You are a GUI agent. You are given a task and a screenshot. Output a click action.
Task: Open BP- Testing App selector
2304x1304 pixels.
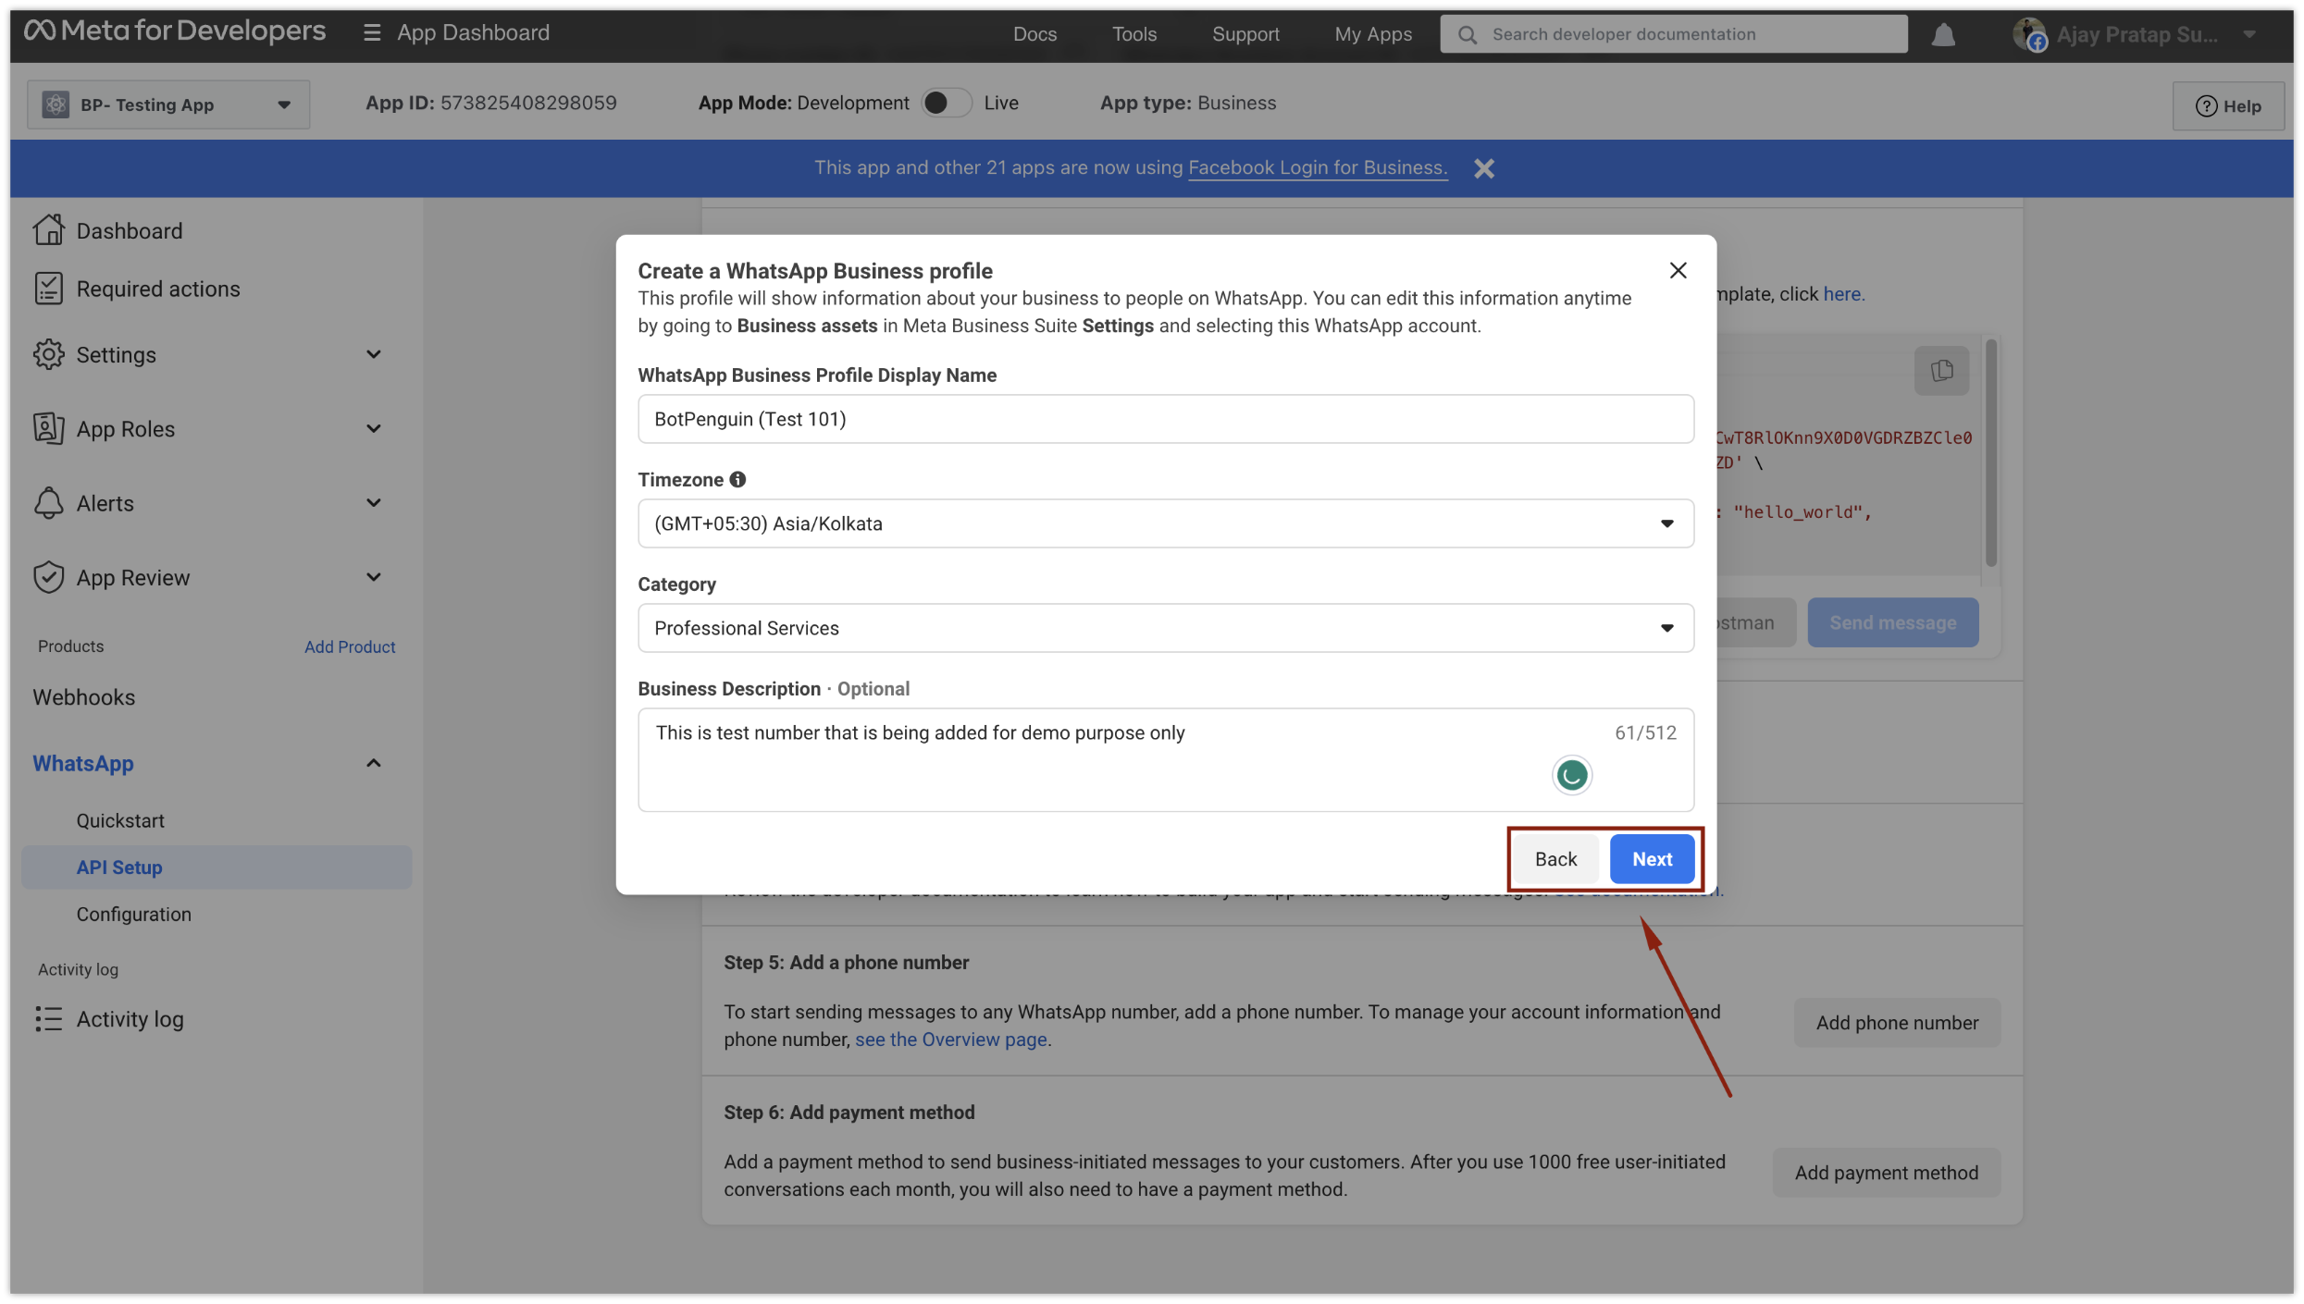168,105
